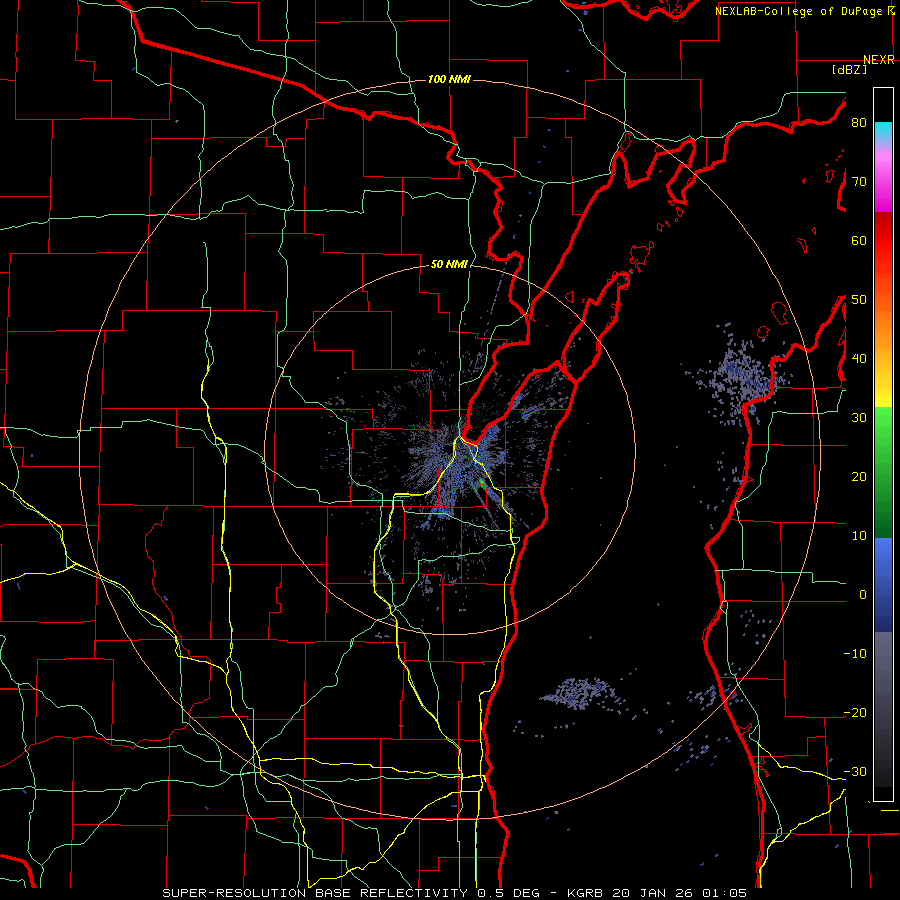Click the "50 NMI" range ring label
900x900 pixels.
pos(449,265)
